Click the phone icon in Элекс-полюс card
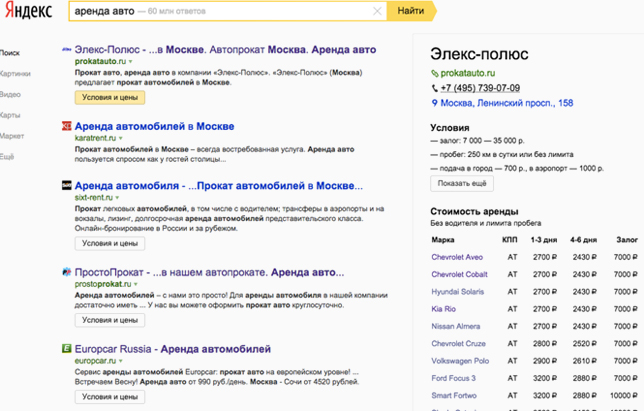This screenshot has width=644, height=411. pyautogui.click(x=435, y=88)
